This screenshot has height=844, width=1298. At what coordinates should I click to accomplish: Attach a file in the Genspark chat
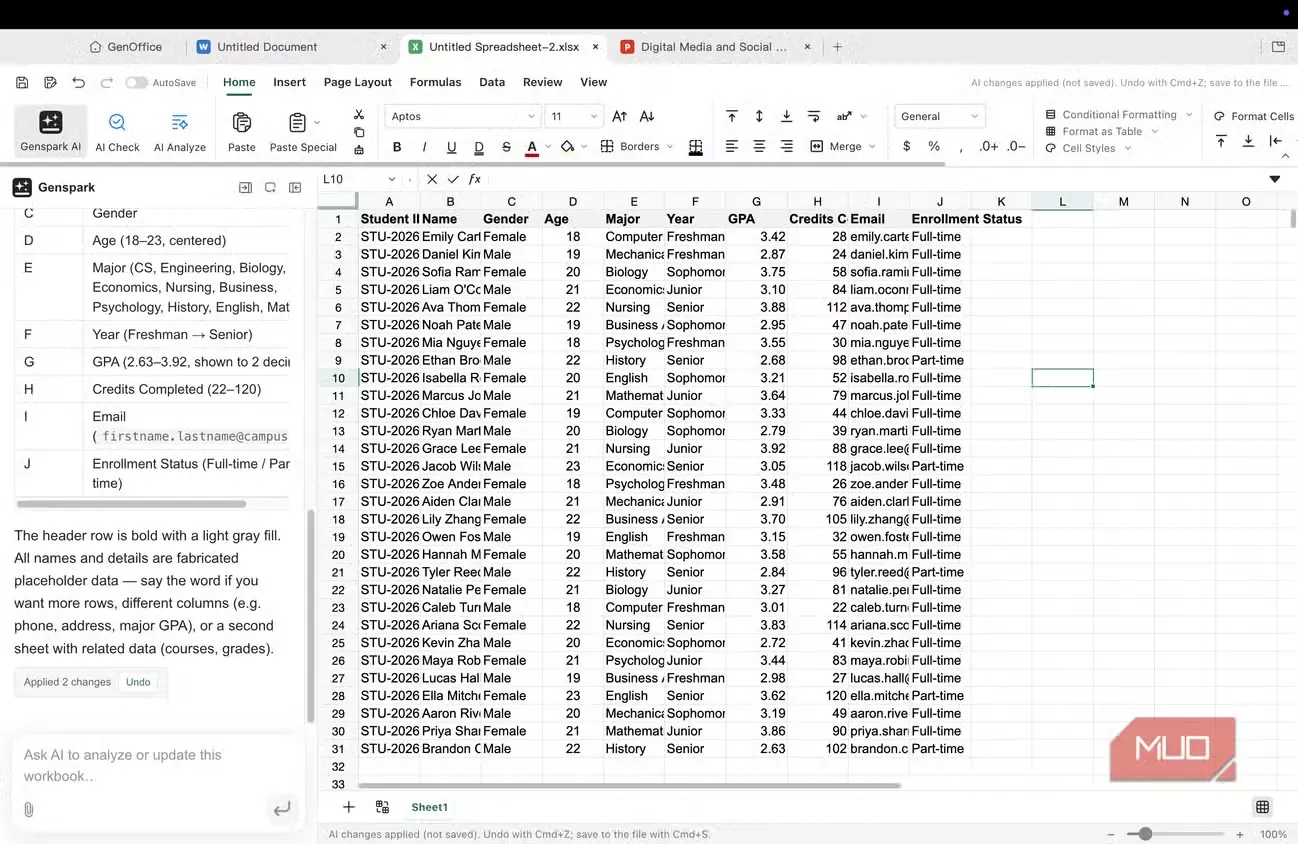28,809
